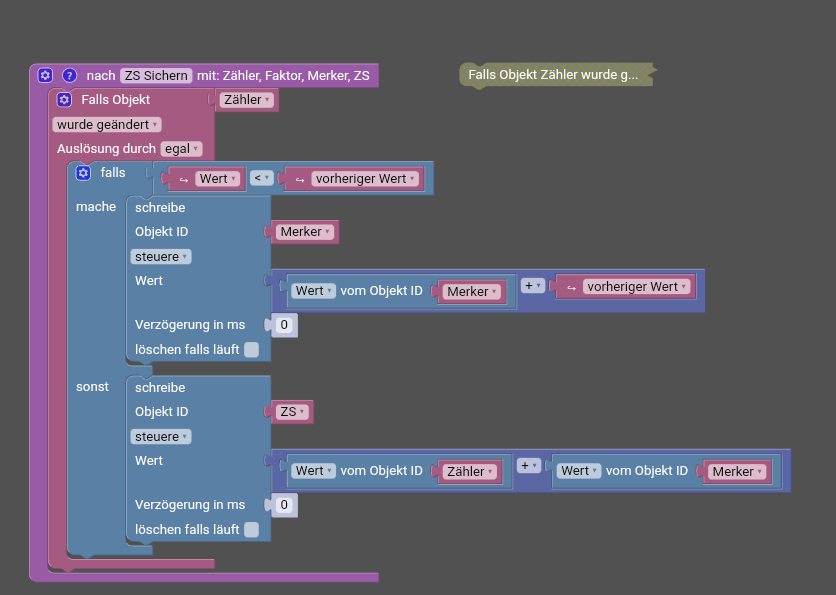Open the Zähler dropdown on Falls Objekt trigger
The width and height of the screenshot is (836, 595).
point(246,100)
